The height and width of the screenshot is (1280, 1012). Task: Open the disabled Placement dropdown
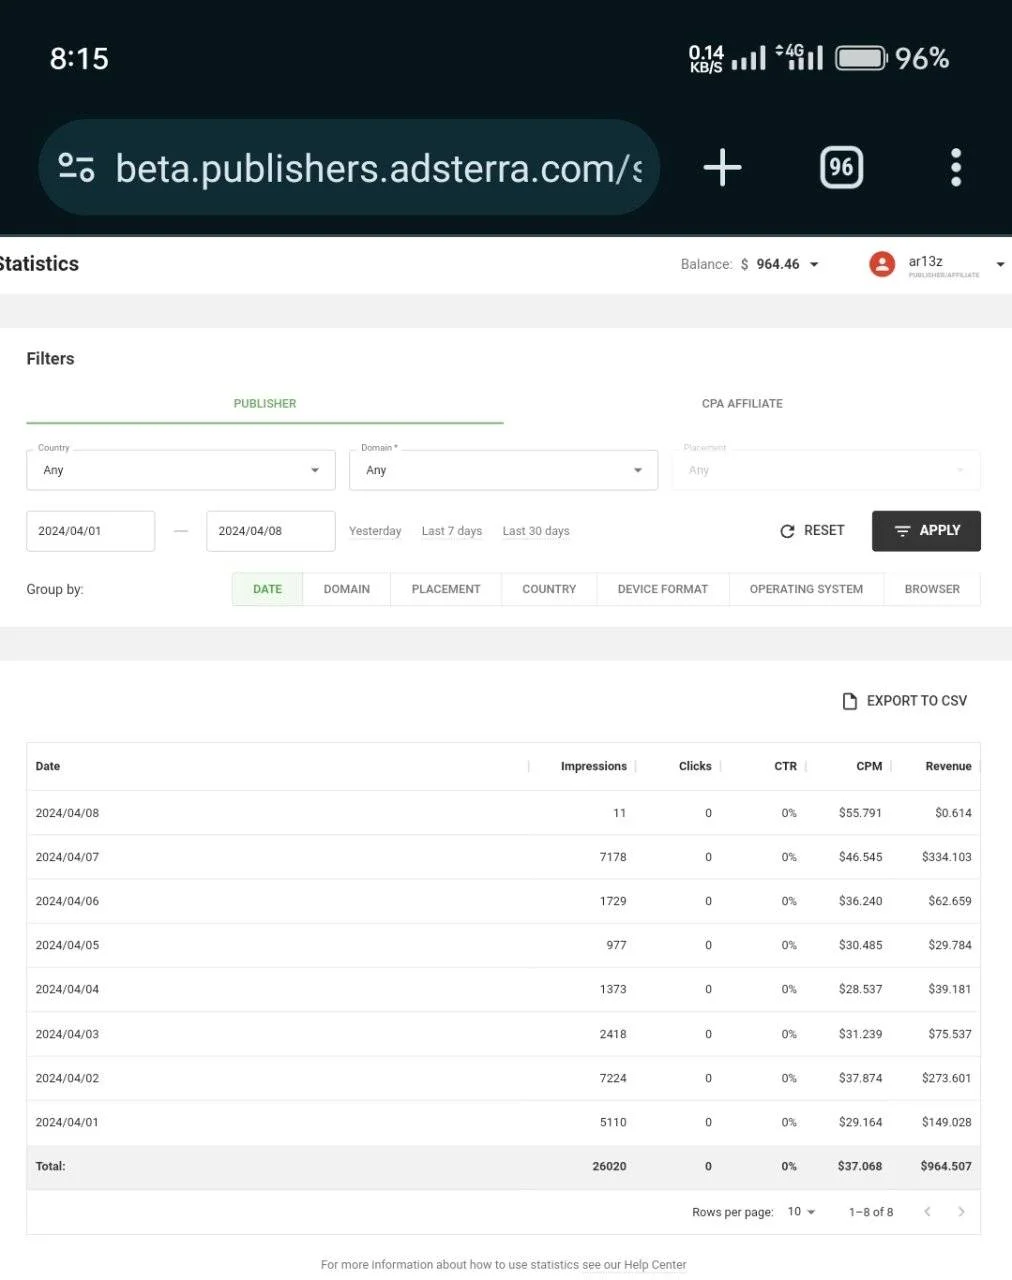tap(826, 470)
